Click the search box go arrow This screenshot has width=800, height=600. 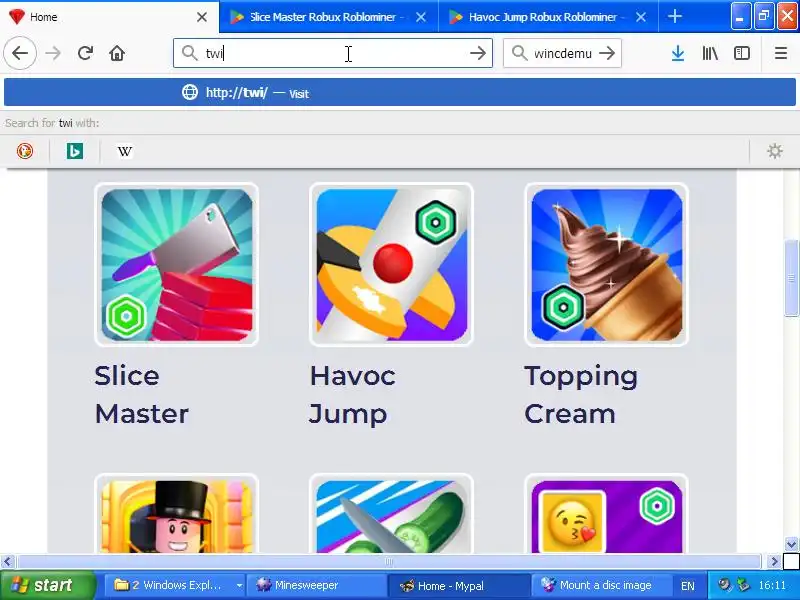click(x=607, y=53)
